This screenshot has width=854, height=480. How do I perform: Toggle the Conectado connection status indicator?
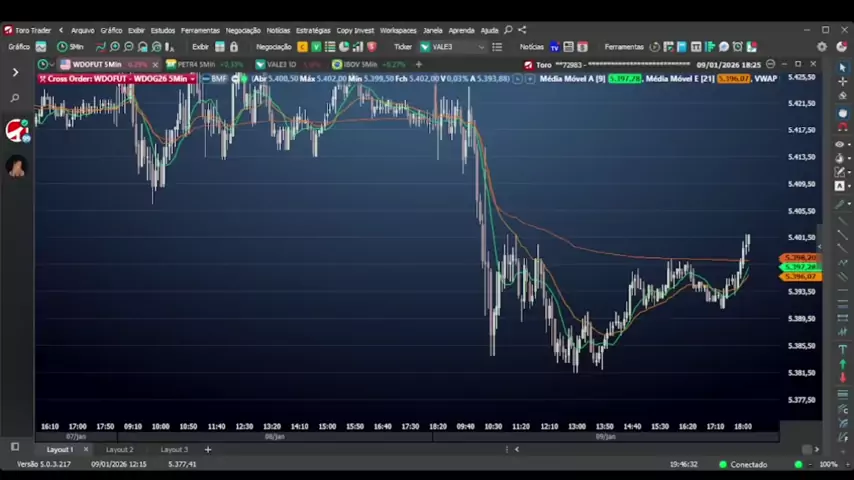click(x=798, y=464)
